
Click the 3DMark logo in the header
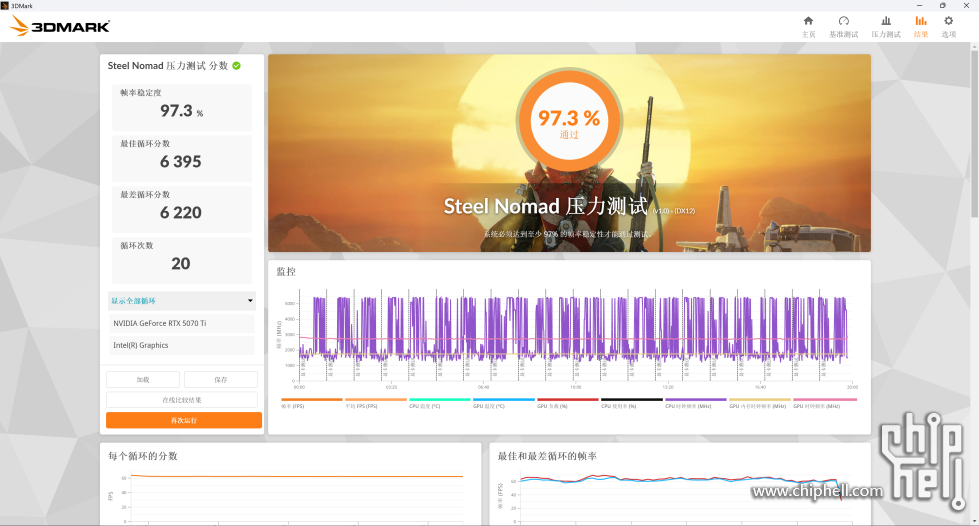point(60,26)
